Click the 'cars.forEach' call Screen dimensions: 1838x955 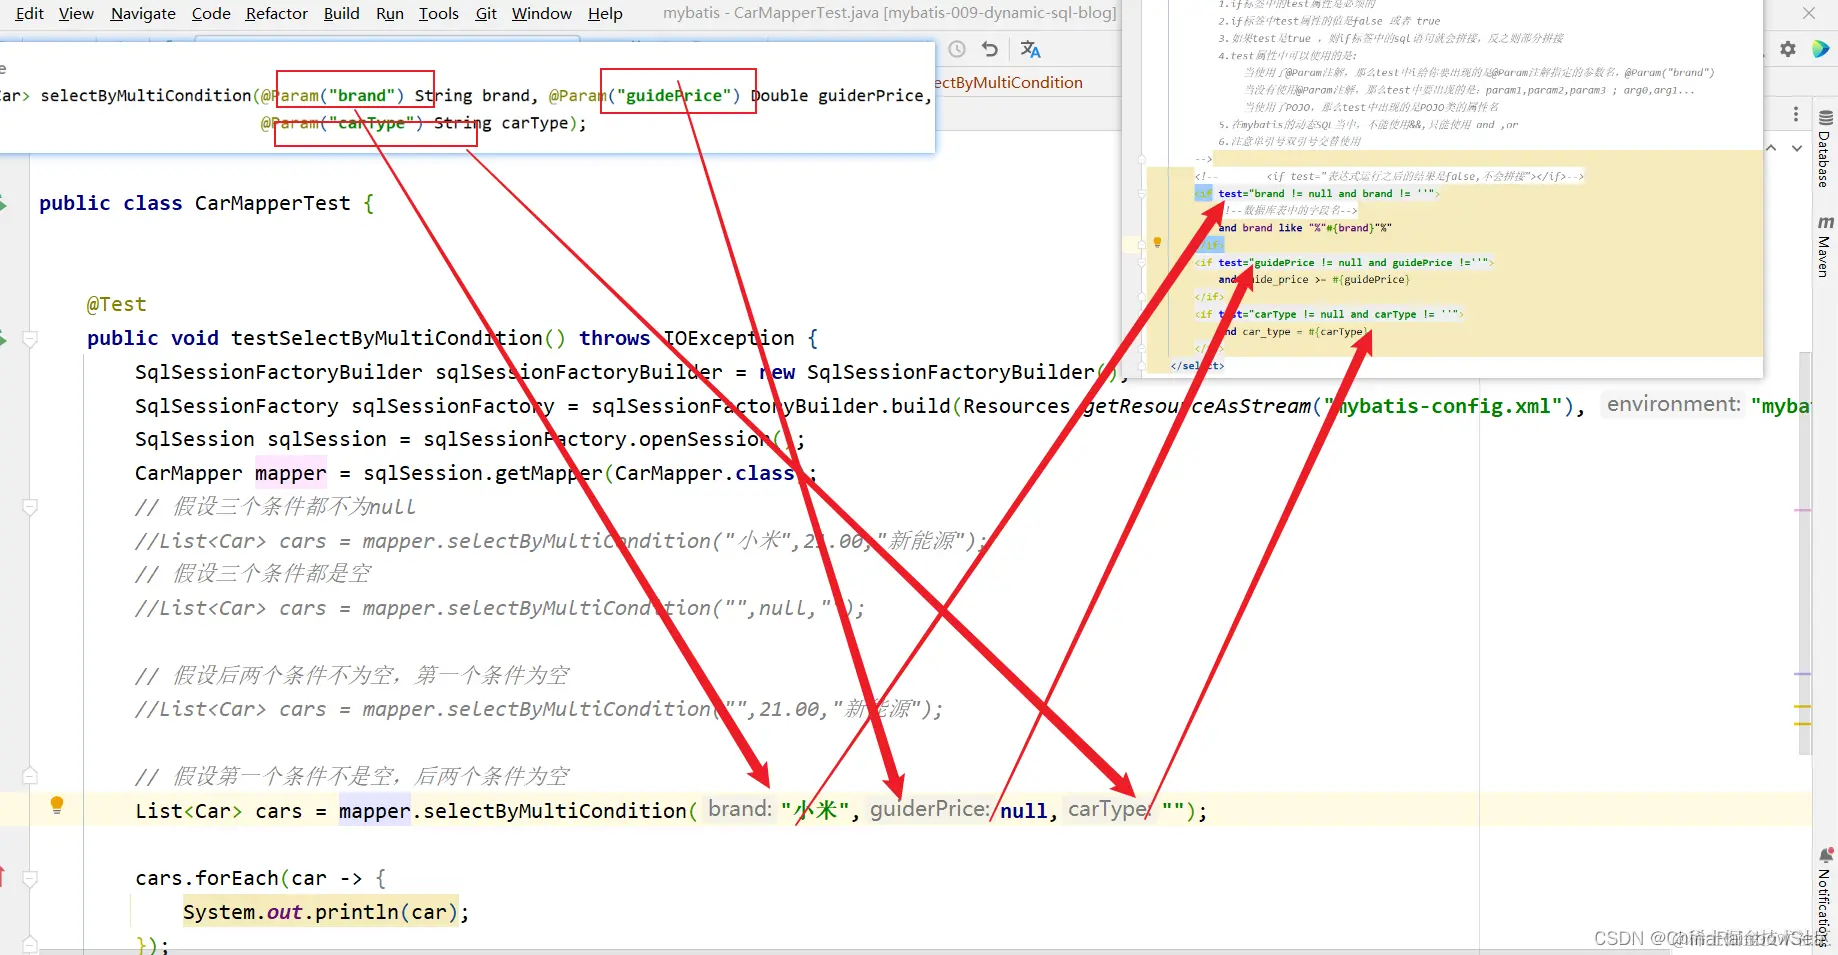[x=207, y=879]
